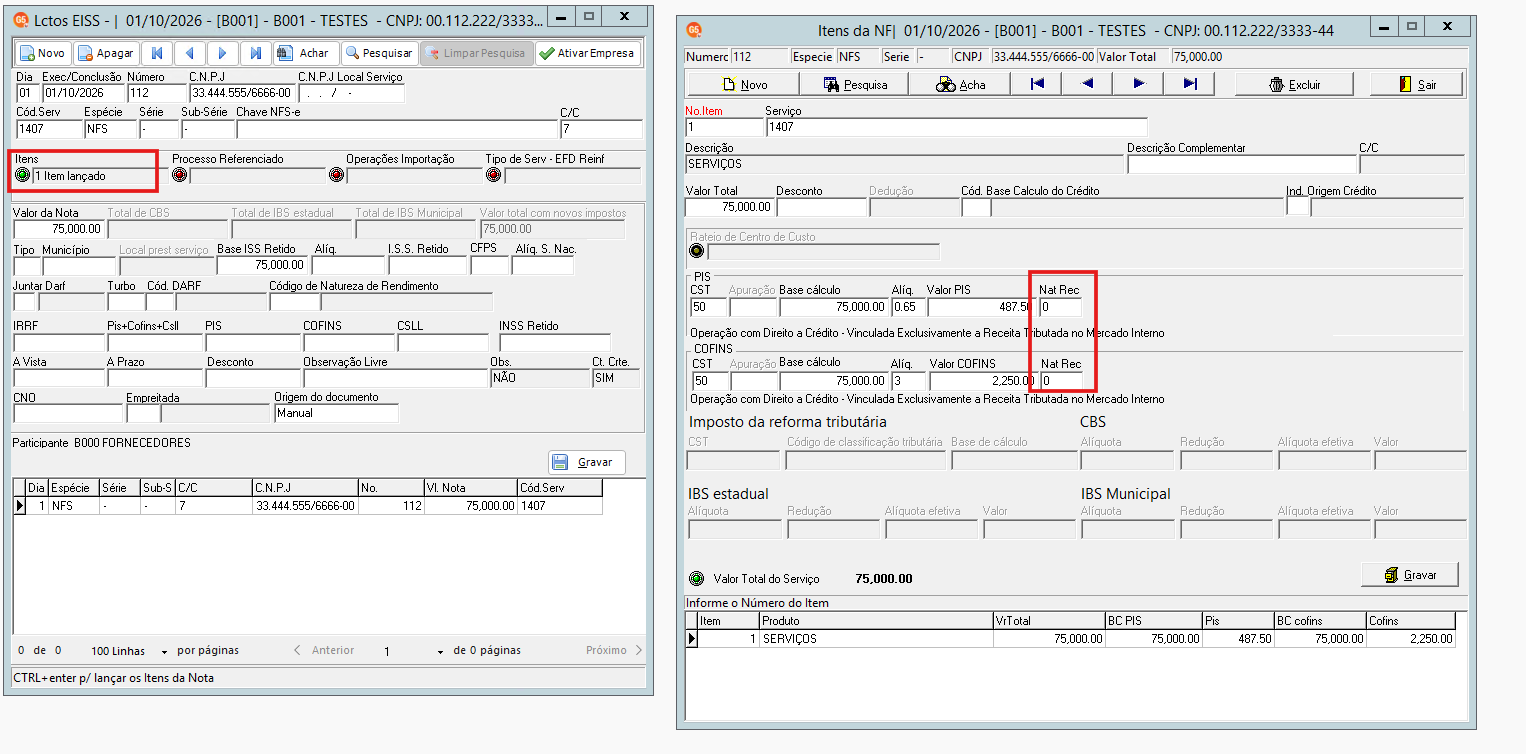Click the red Operações Importação indicator

pos(337,176)
